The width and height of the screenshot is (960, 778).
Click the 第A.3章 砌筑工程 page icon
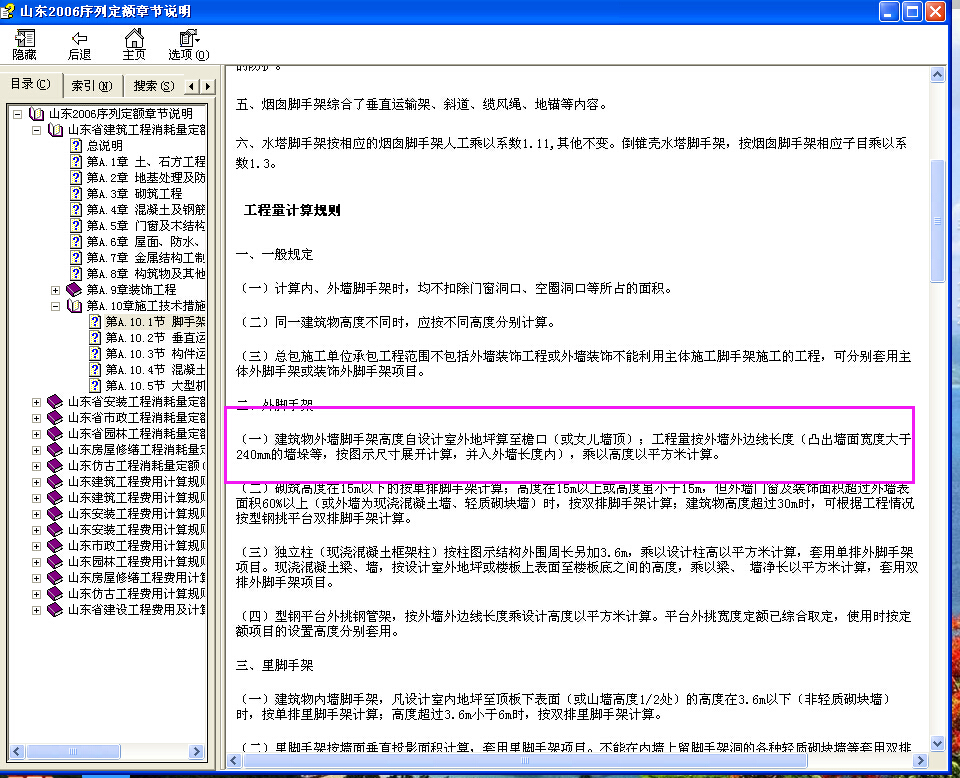76,193
